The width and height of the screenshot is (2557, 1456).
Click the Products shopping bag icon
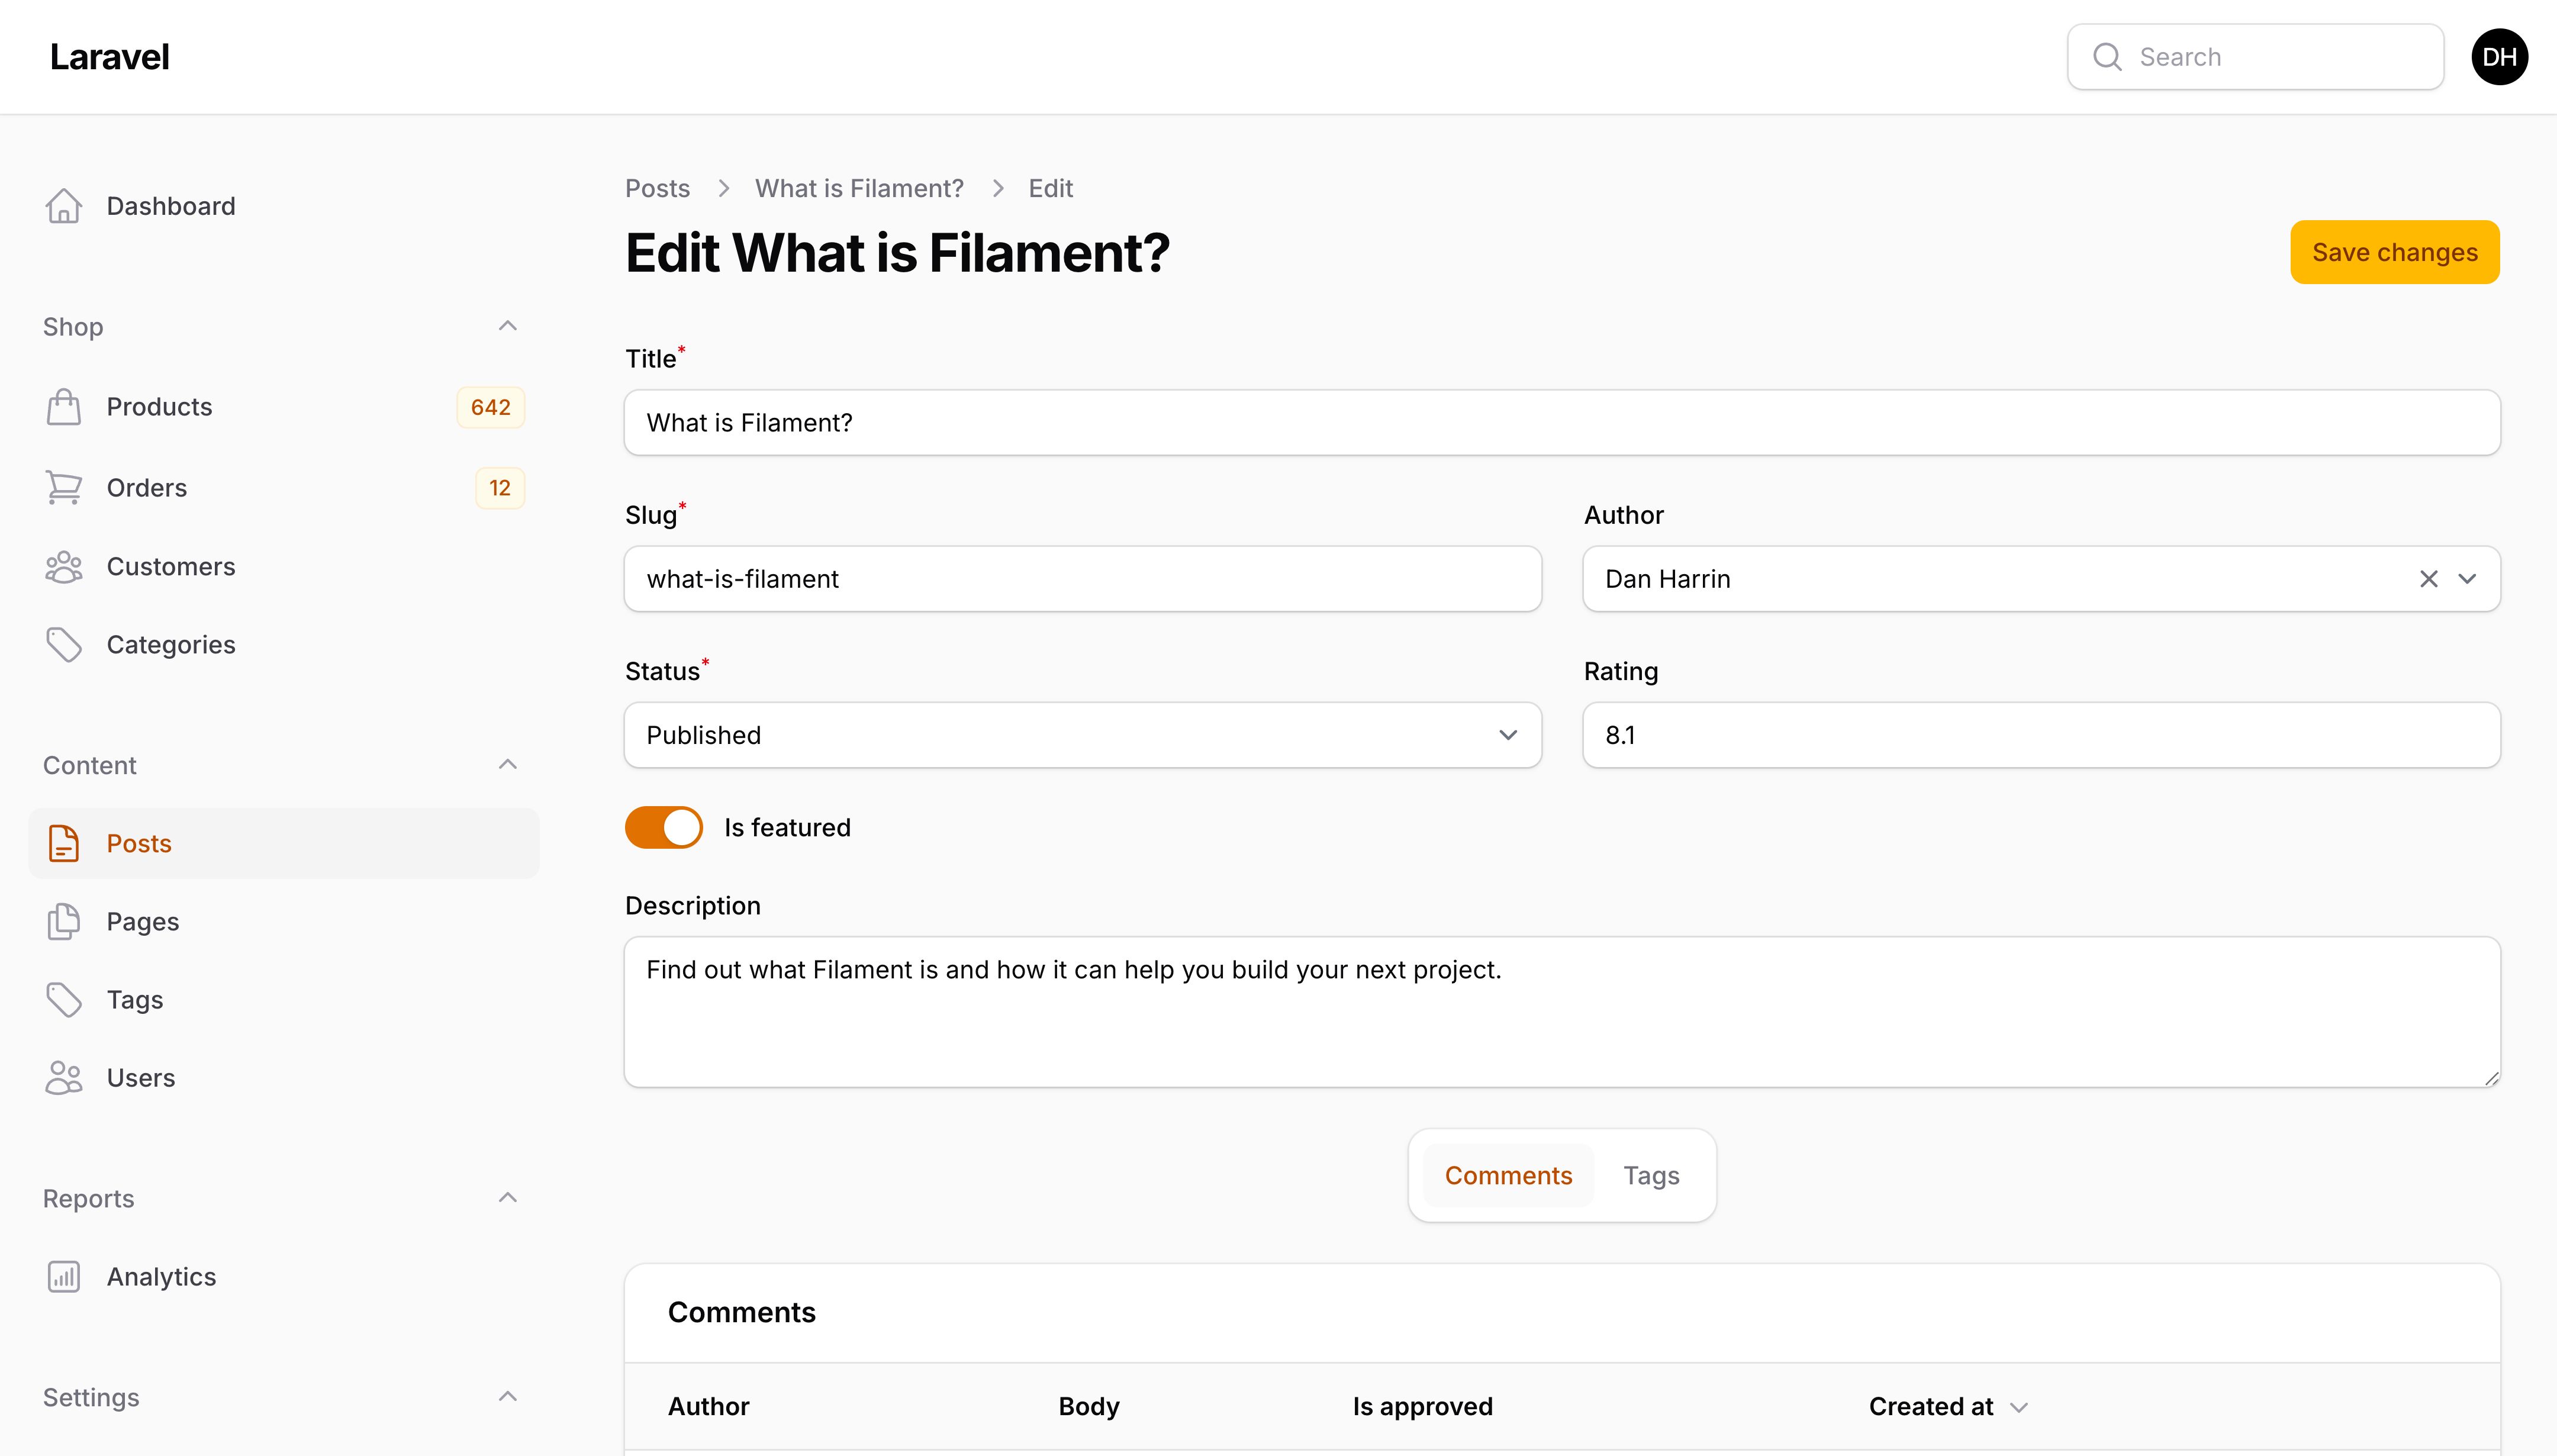[x=64, y=407]
